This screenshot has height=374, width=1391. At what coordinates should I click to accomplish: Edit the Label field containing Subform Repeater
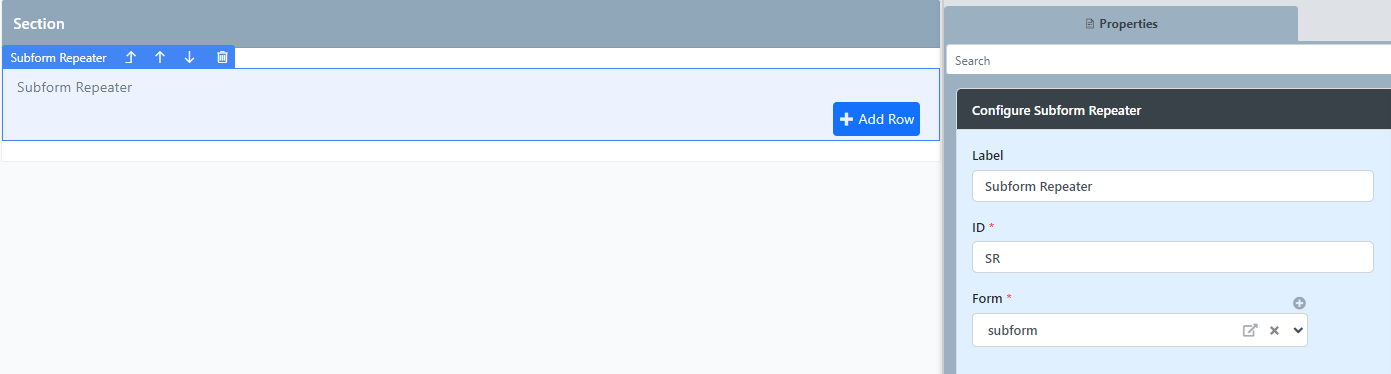pyautogui.click(x=1172, y=186)
